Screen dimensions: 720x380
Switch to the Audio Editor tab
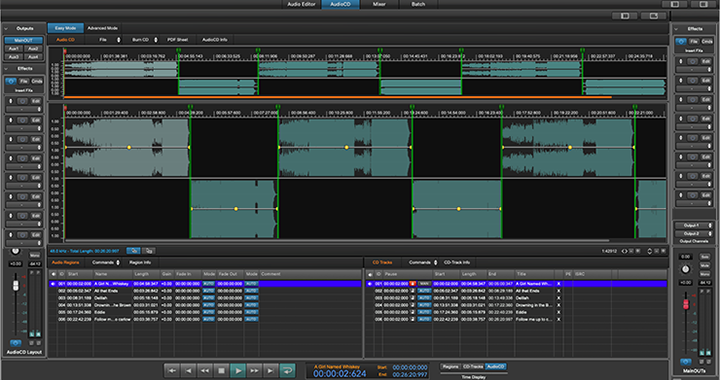point(301,4)
